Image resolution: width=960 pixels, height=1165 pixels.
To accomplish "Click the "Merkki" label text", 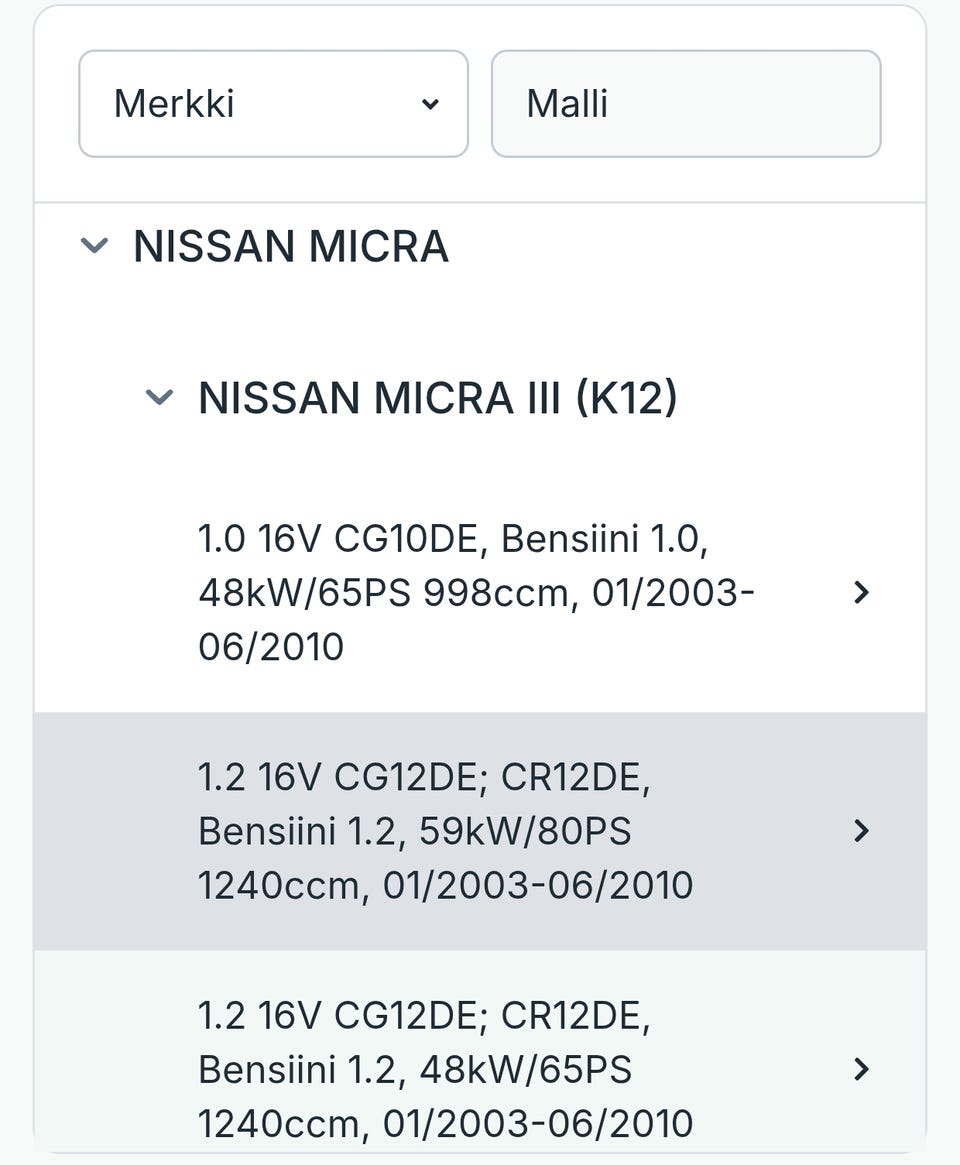I will point(174,104).
